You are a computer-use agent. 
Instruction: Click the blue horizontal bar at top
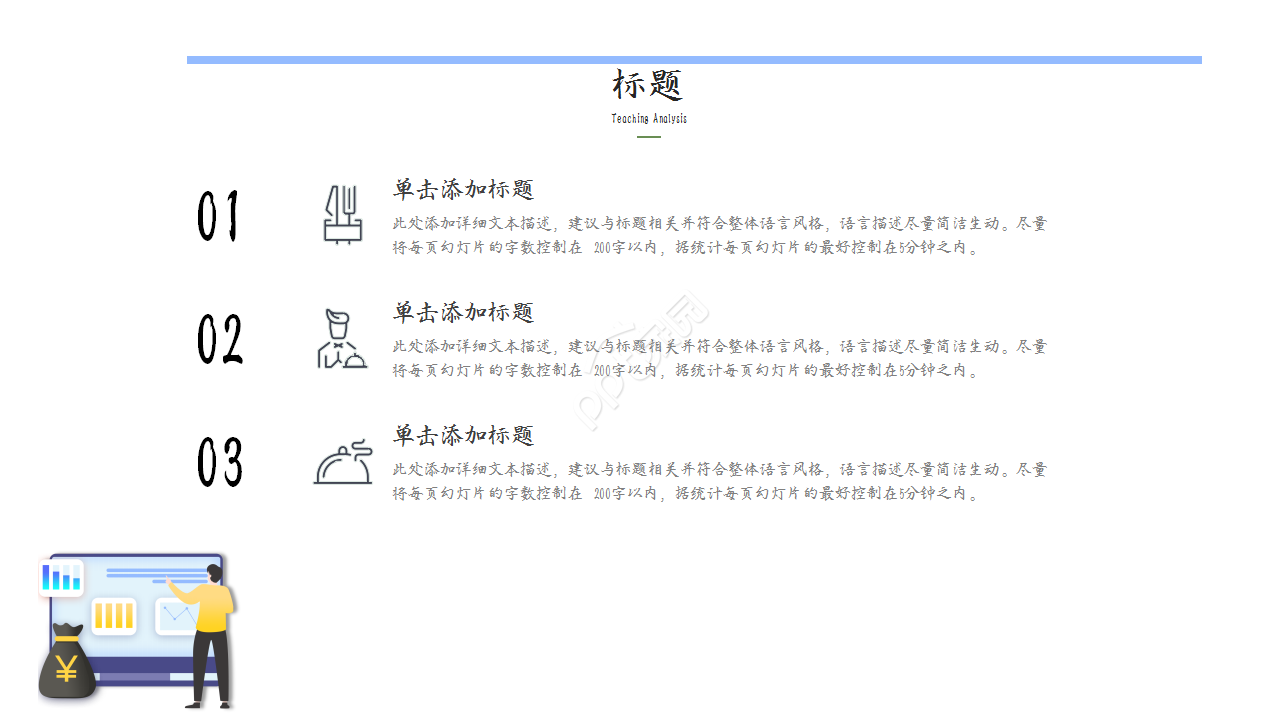point(694,60)
